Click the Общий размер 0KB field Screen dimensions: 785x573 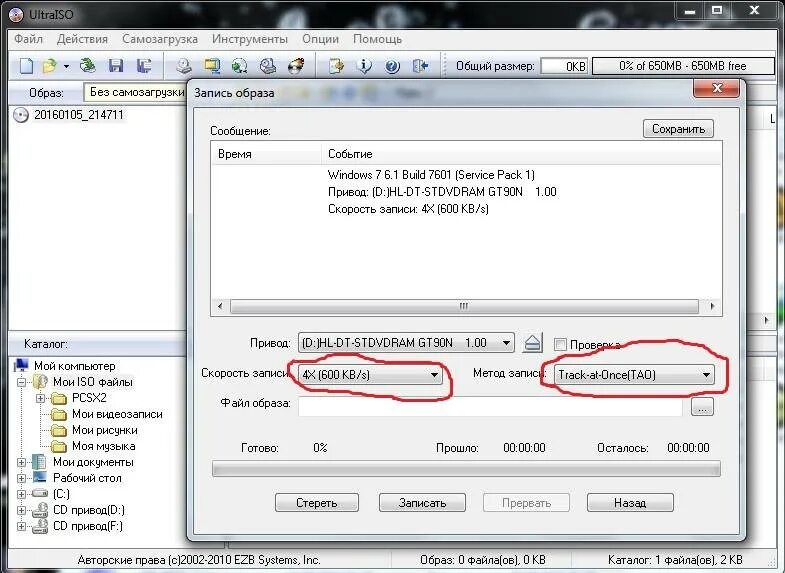(x=564, y=66)
